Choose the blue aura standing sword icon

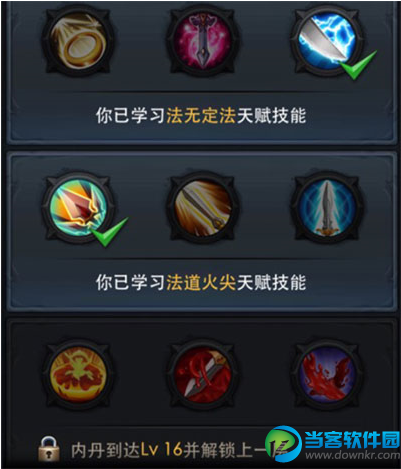click(327, 207)
